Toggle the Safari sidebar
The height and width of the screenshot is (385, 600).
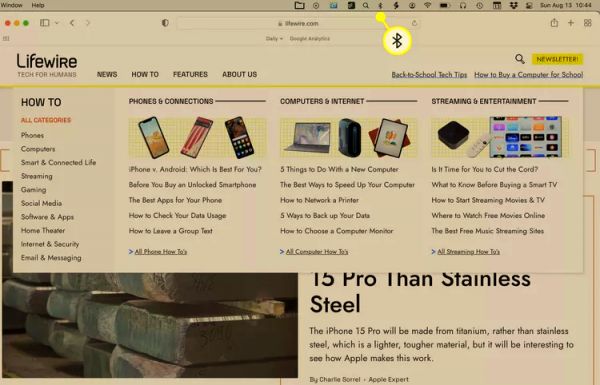pyautogui.click(x=45, y=23)
